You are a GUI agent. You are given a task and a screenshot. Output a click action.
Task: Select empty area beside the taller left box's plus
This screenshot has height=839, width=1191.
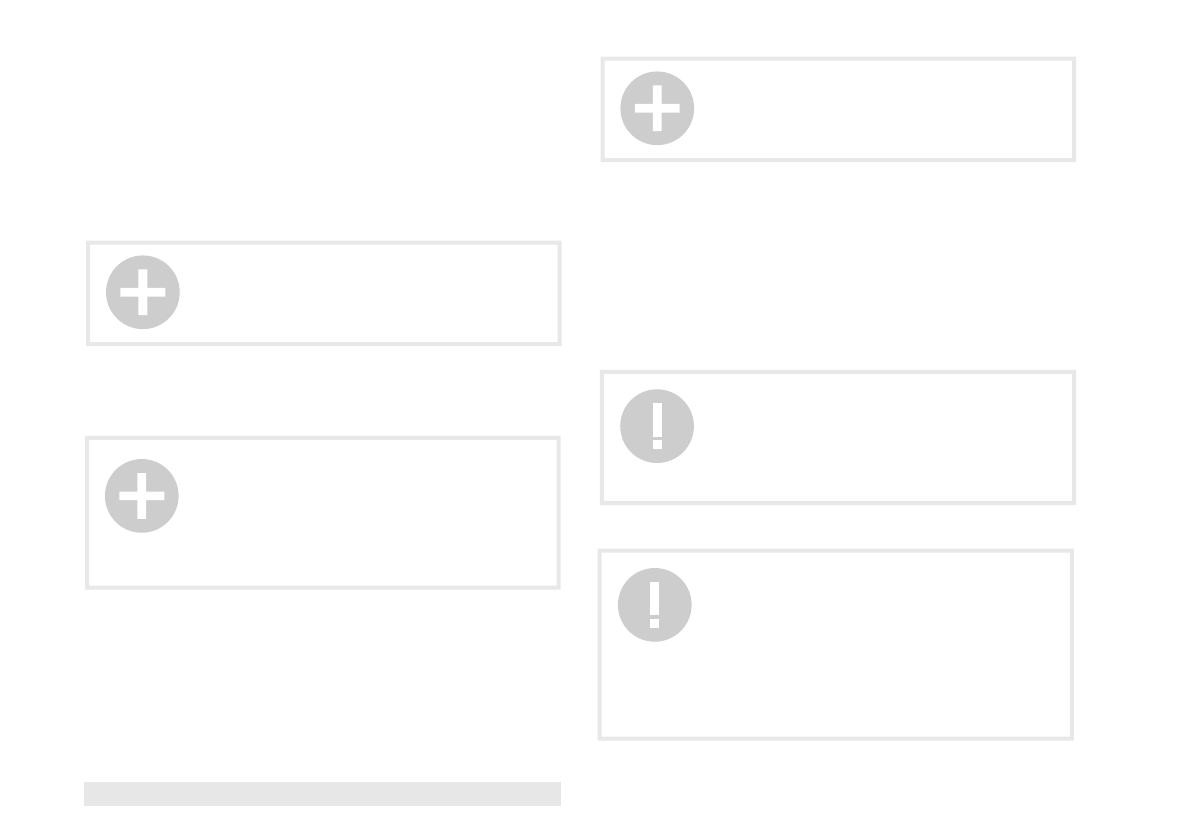tap(366, 497)
